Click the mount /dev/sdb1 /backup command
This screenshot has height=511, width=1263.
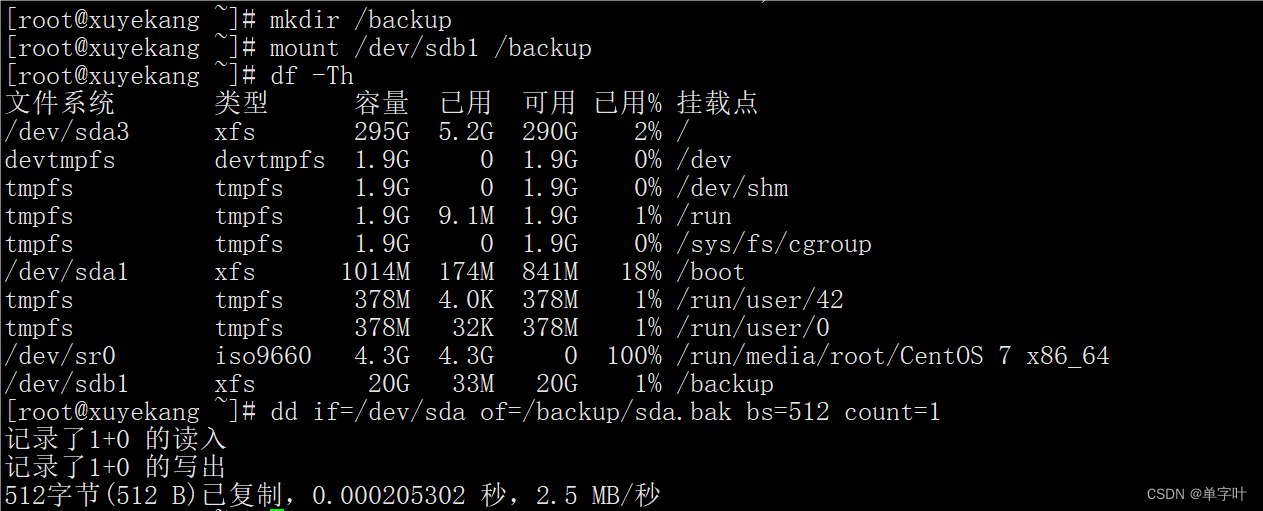[430, 48]
